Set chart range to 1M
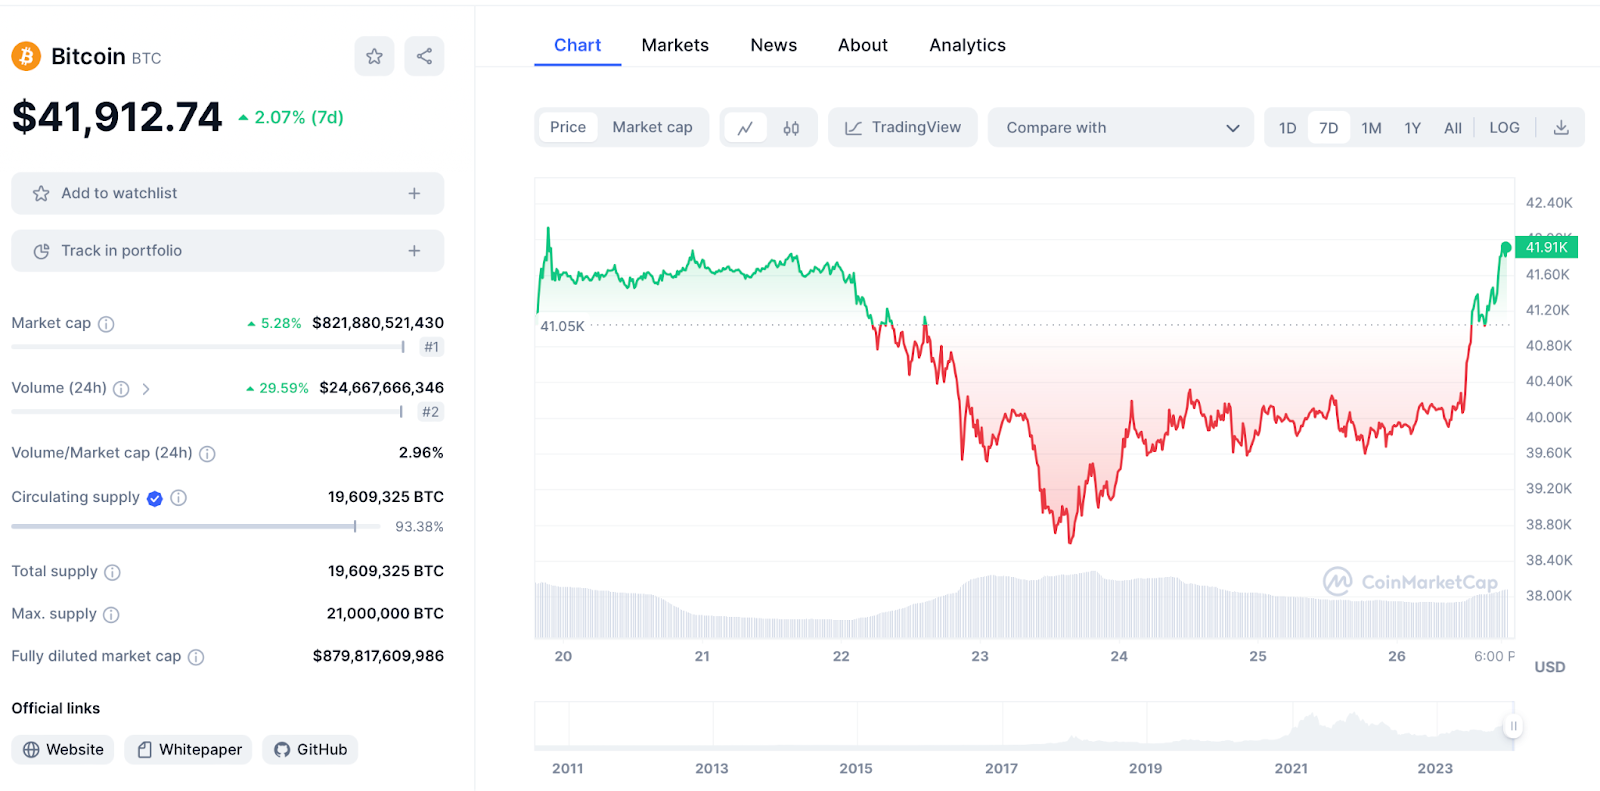This screenshot has width=1600, height=791. [x=1371, y=128]
